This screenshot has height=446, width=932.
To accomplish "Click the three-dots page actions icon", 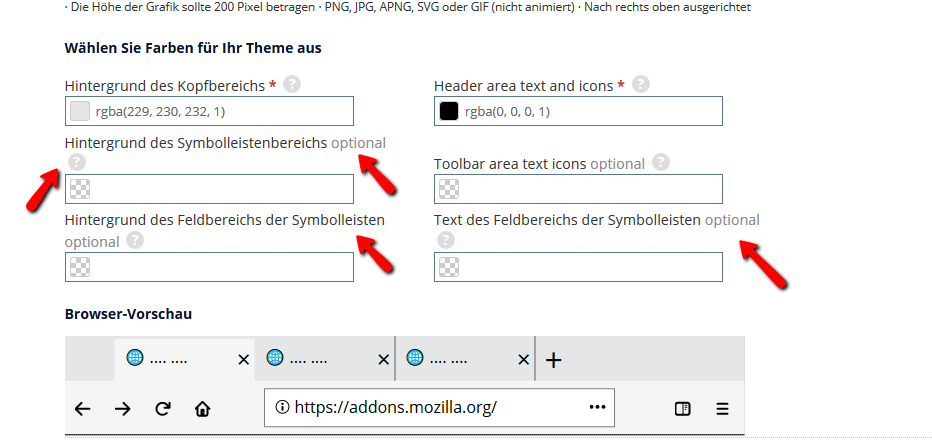I will (x=597, y=407).
